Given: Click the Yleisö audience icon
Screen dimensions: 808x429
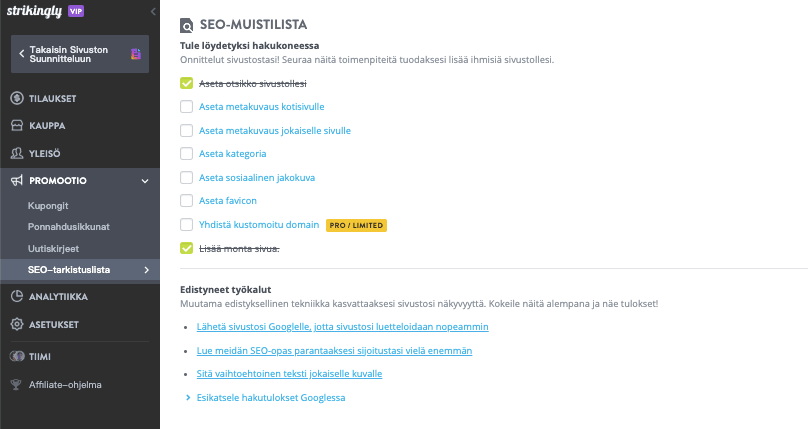Looking at the screenshot, I should (x=17, y=153).
